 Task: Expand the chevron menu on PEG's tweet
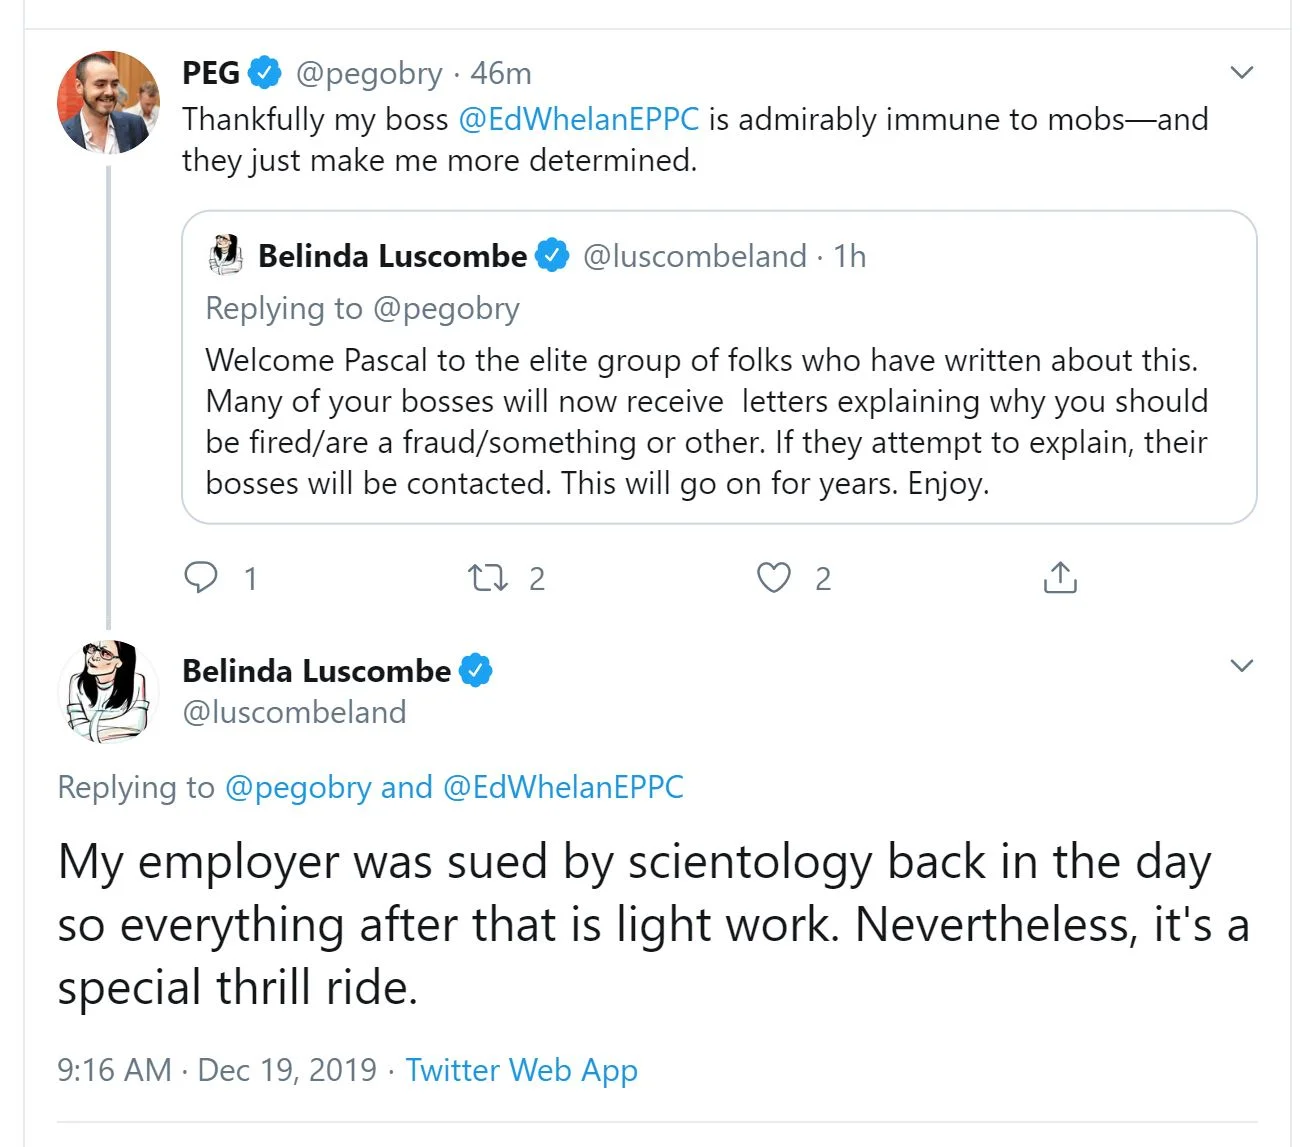[1241, 73]
